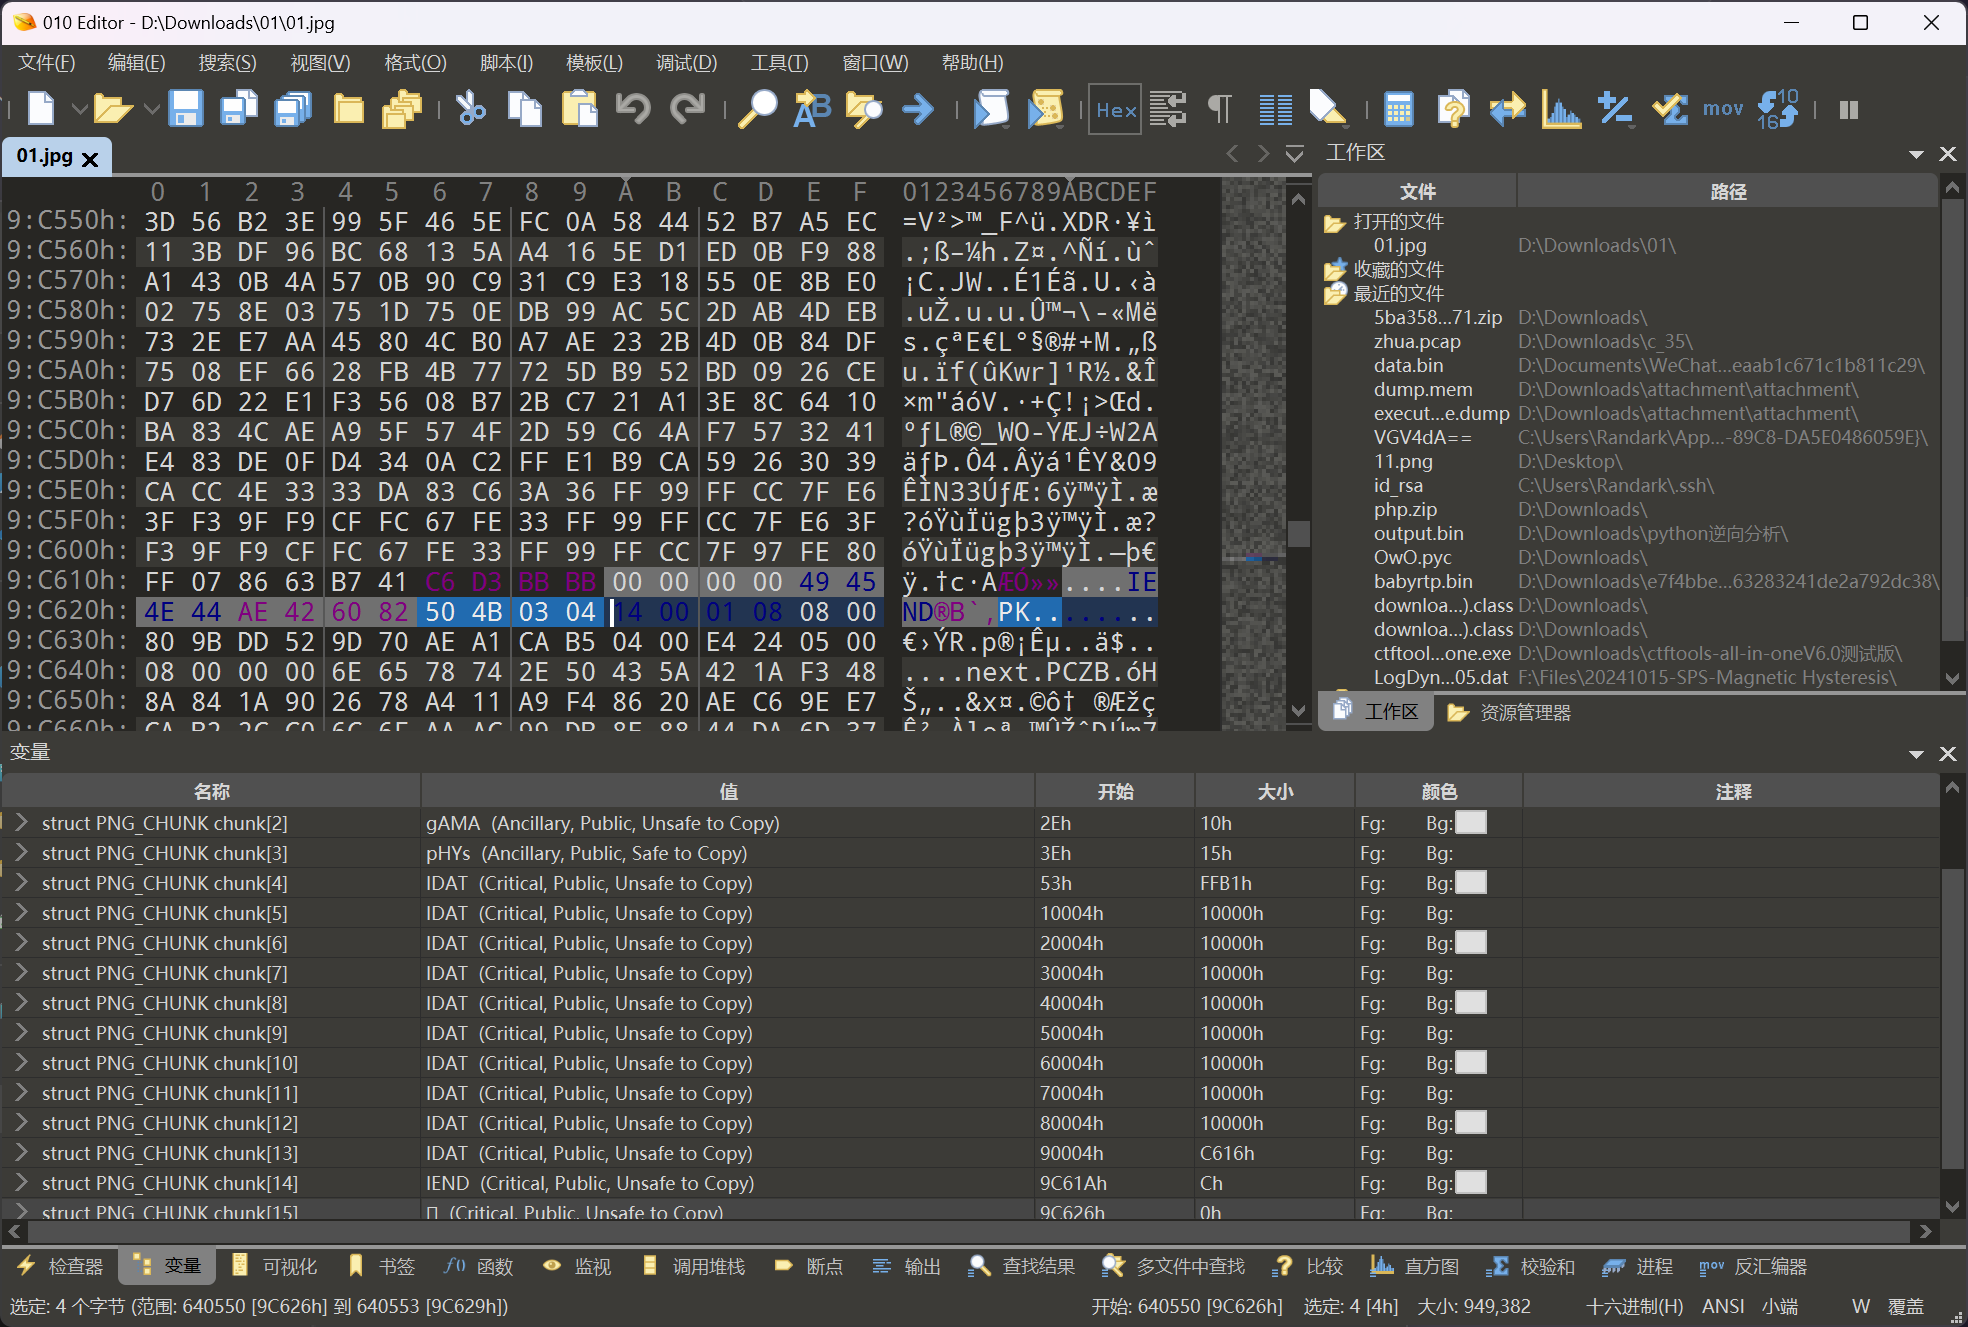The height and width of the screenshot is (1327, 1968).
Task: Click the mov disassembler icon
Action: click(1723, 108)
